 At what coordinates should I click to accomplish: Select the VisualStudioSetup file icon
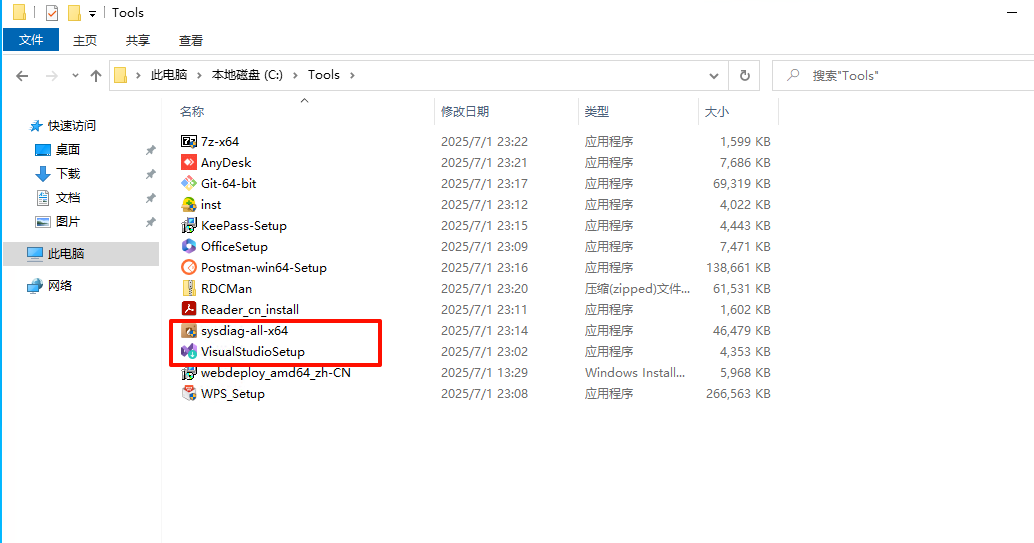pos(189,352)
